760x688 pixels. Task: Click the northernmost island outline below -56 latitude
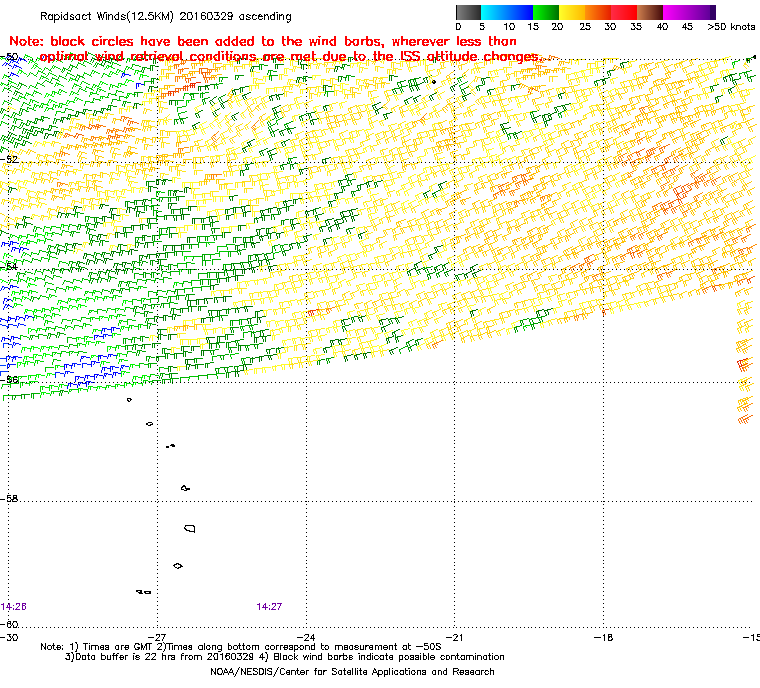[x=129, y=400]
